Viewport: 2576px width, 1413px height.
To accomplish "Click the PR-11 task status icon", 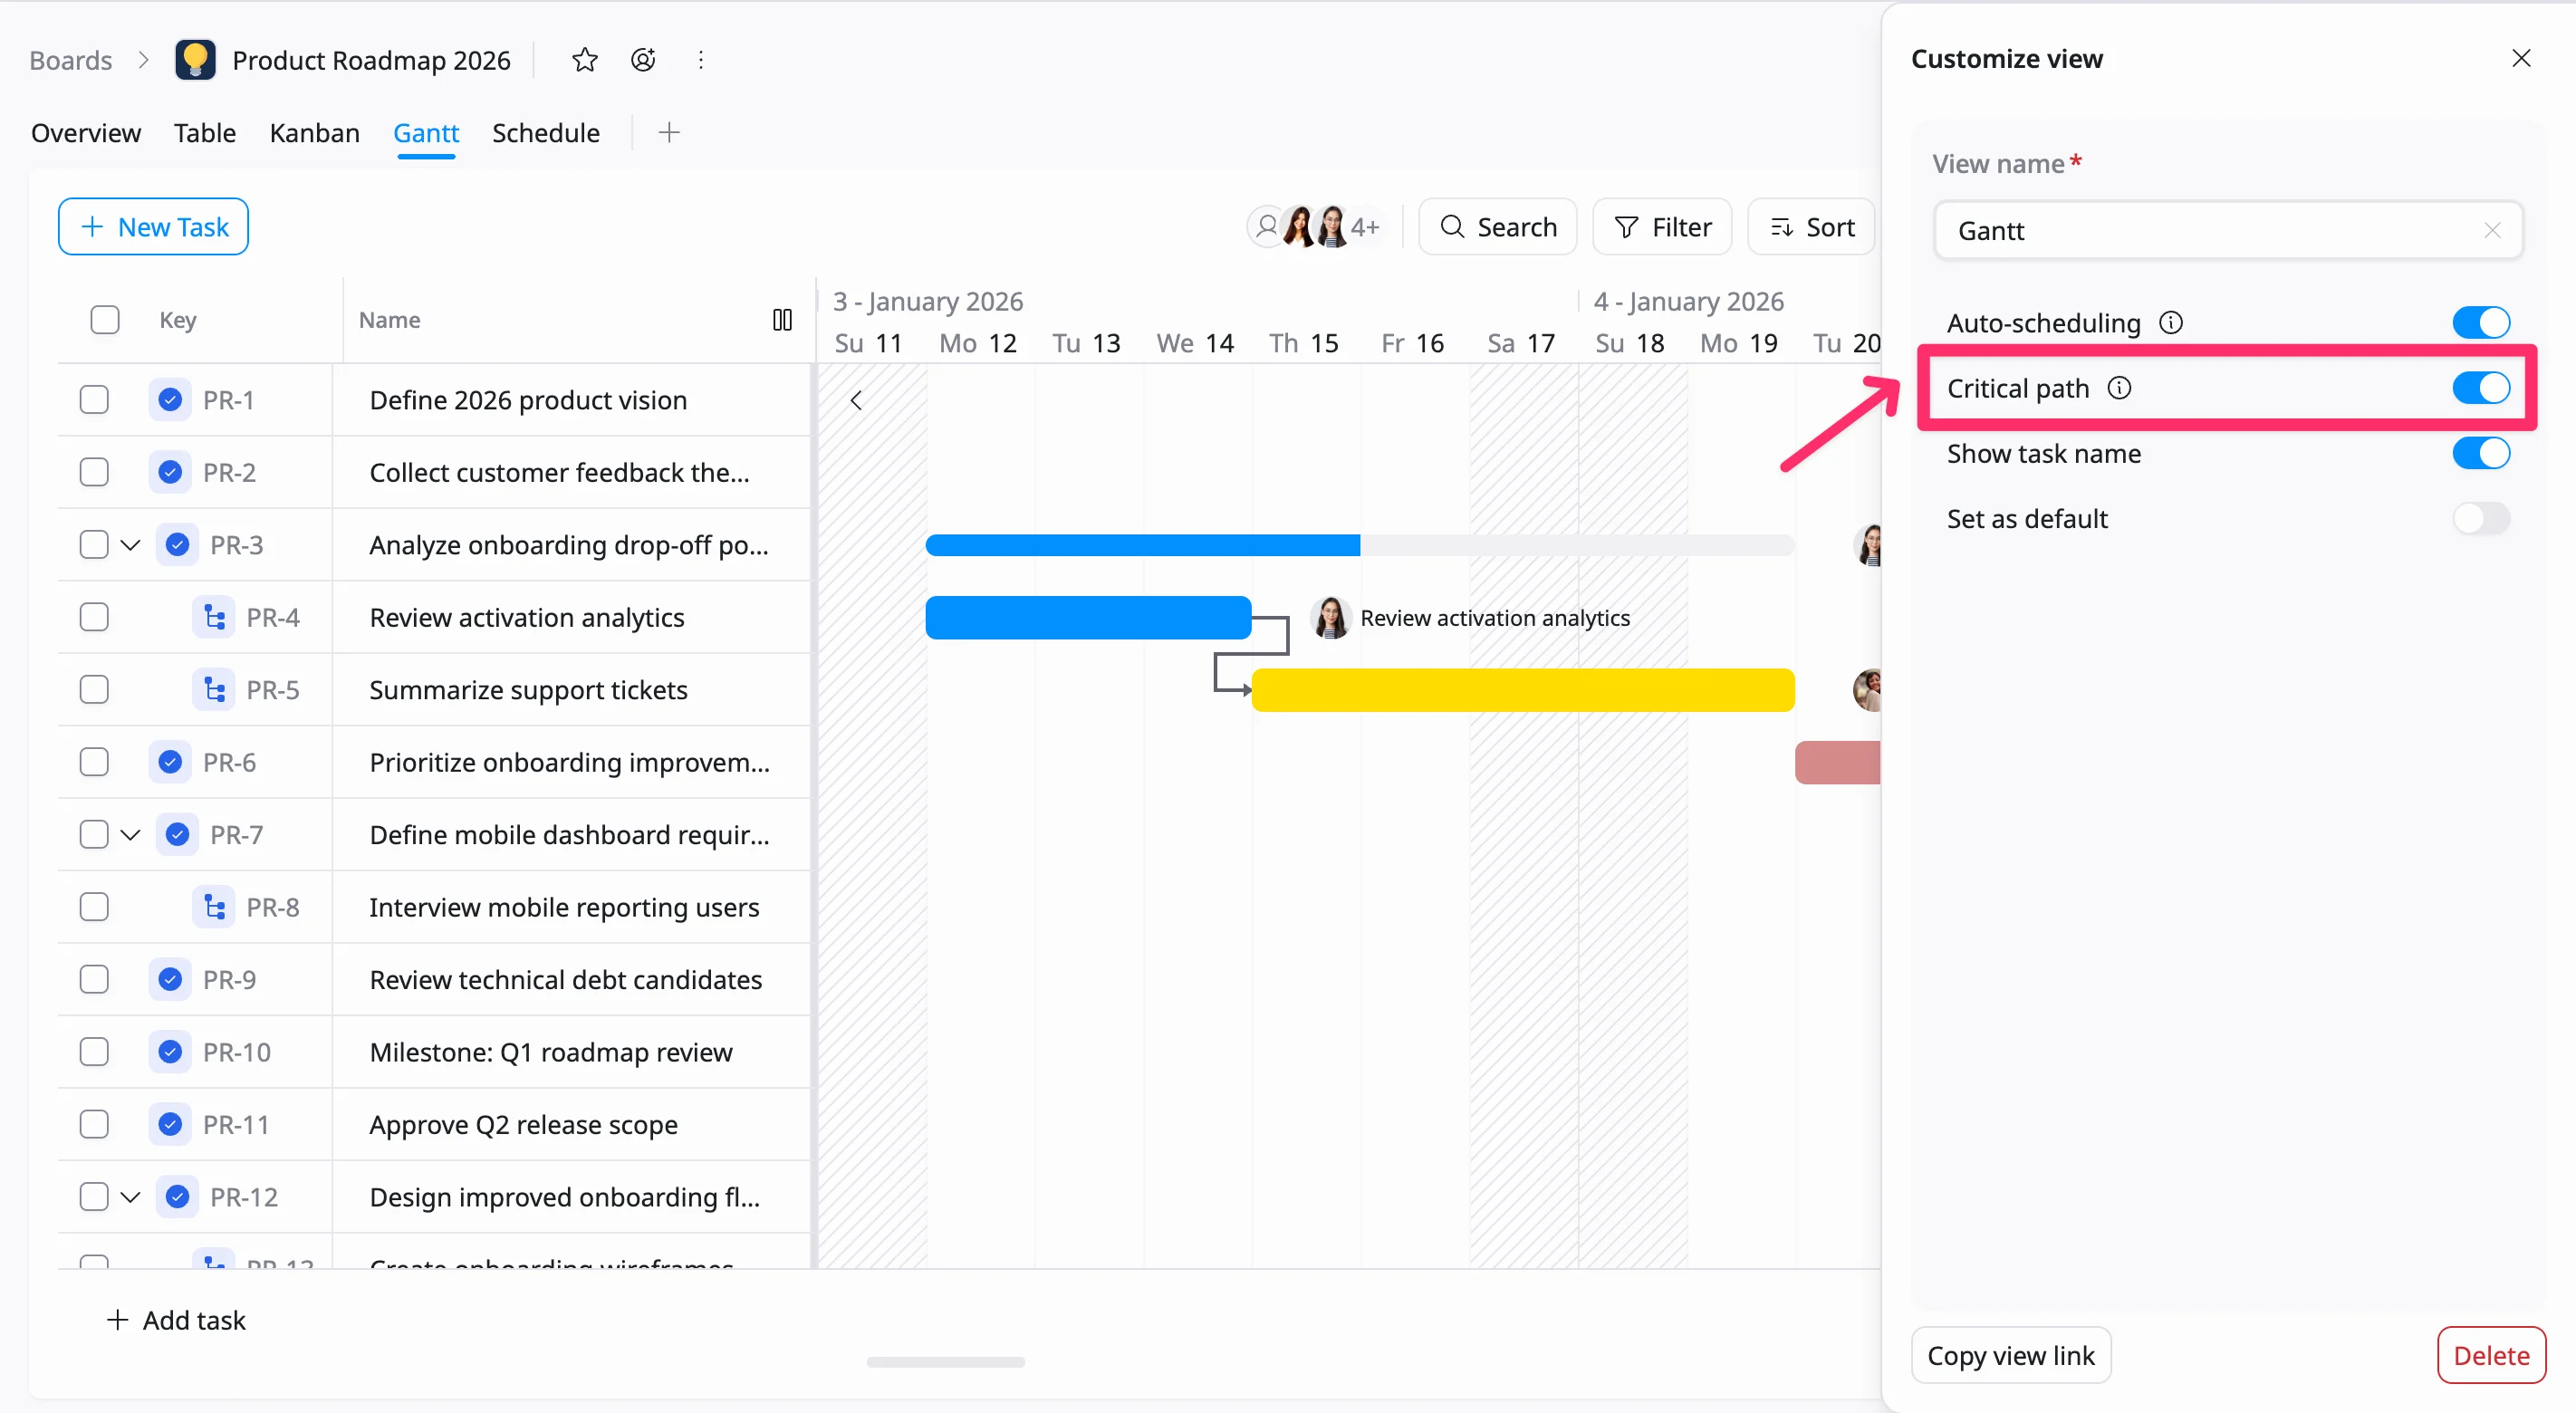I will (170, 1124).
